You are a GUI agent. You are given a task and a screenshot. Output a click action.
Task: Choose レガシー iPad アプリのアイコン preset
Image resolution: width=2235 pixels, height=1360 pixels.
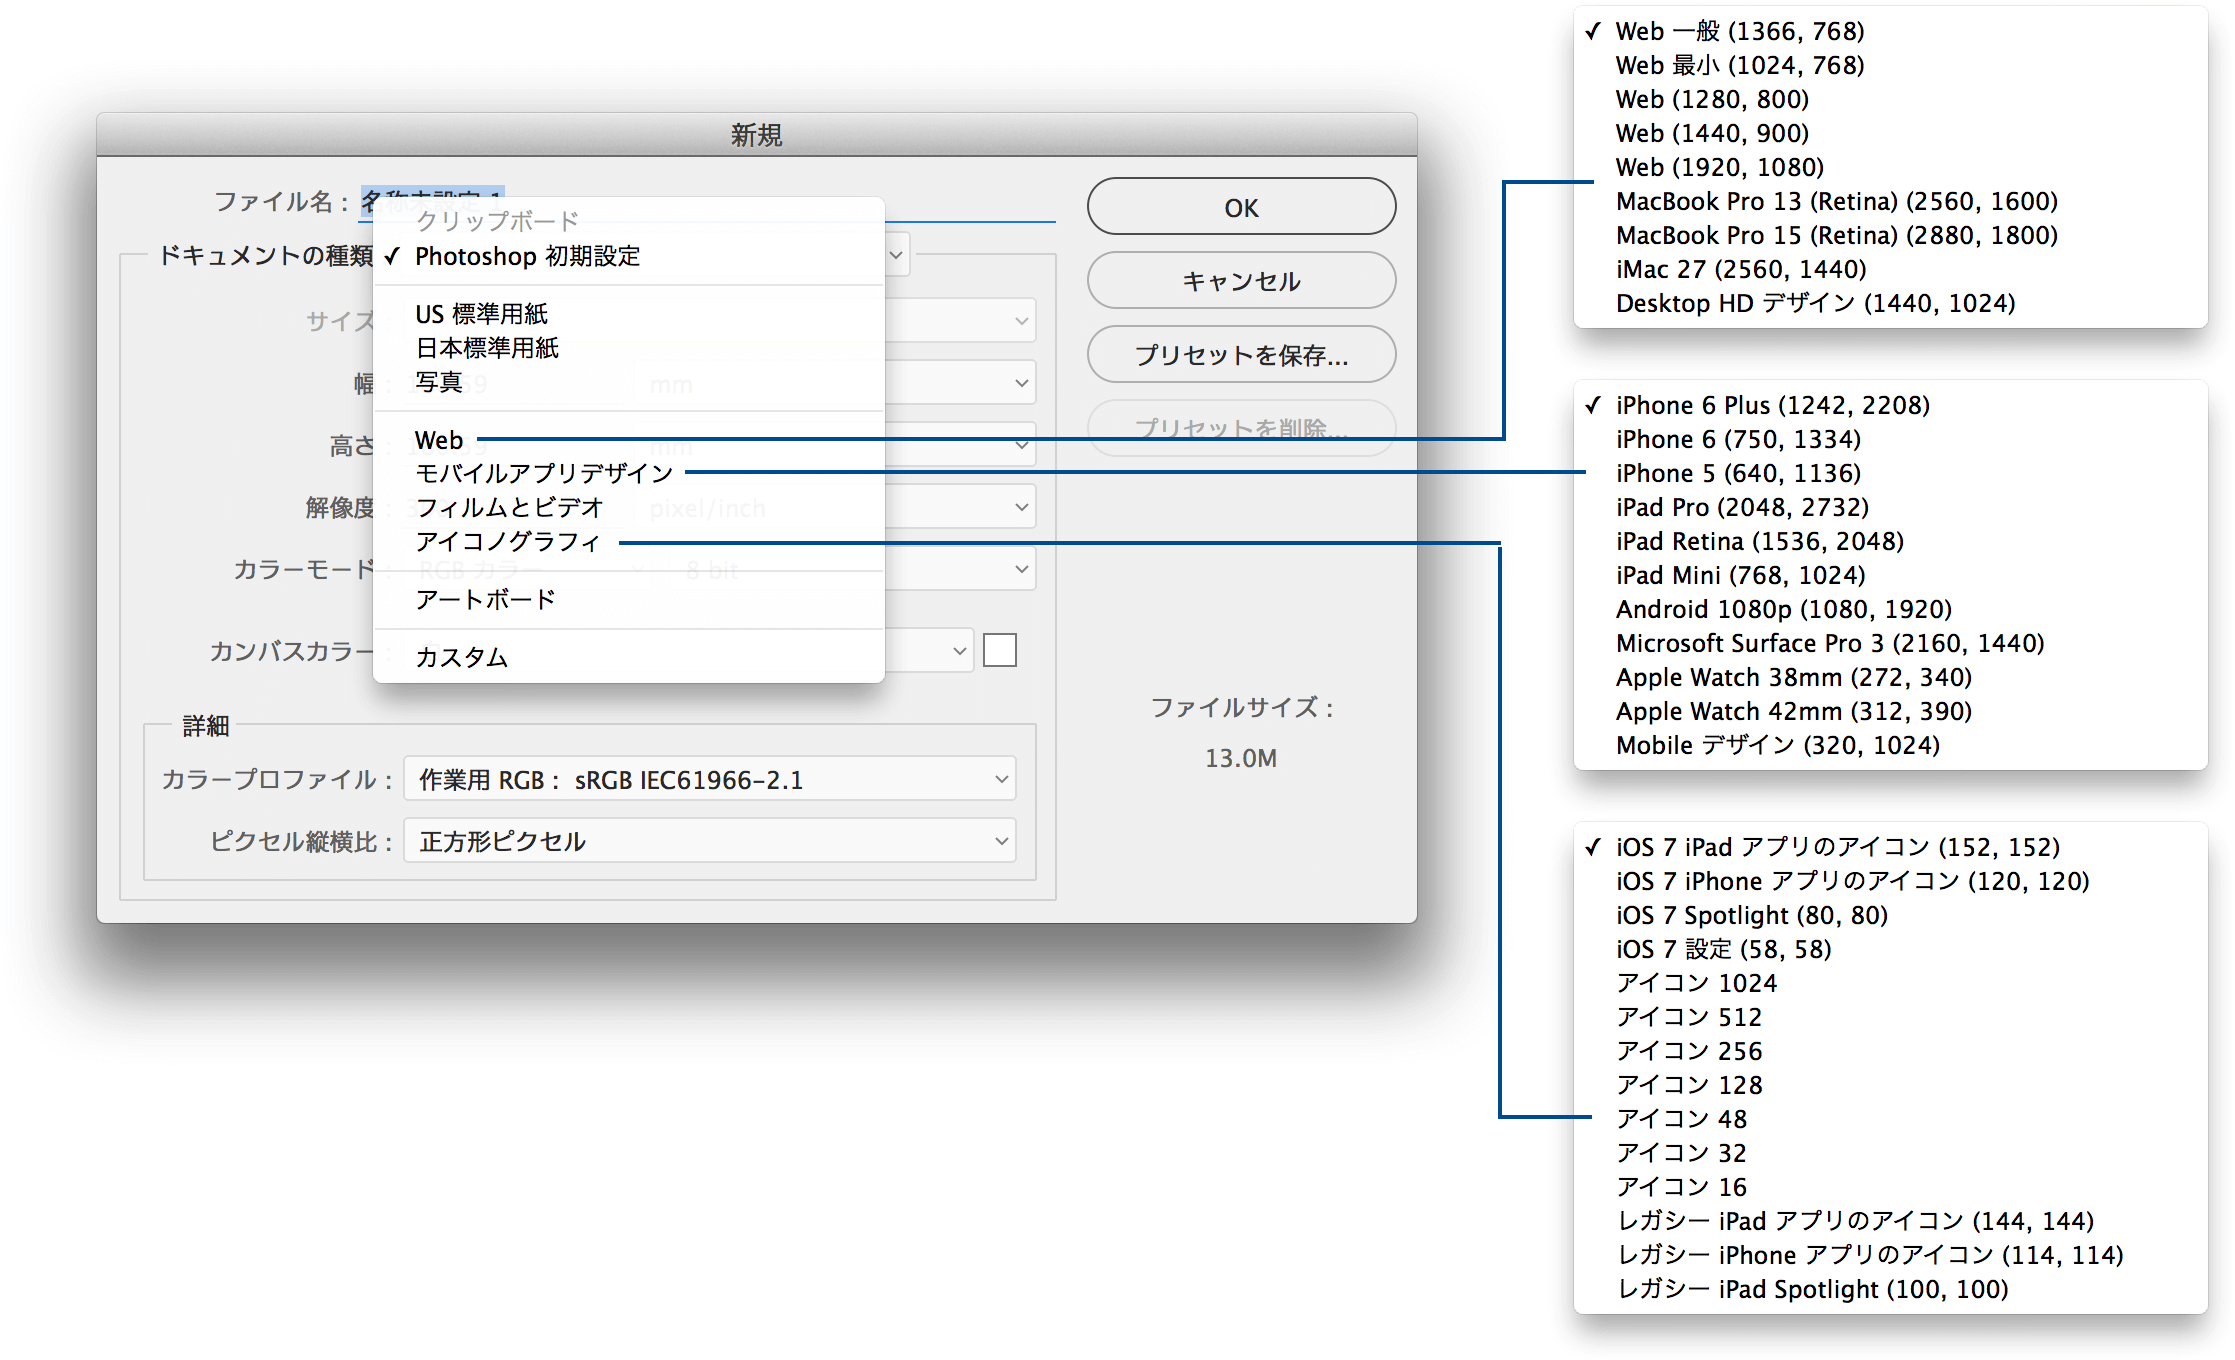coord(1890,1221)
